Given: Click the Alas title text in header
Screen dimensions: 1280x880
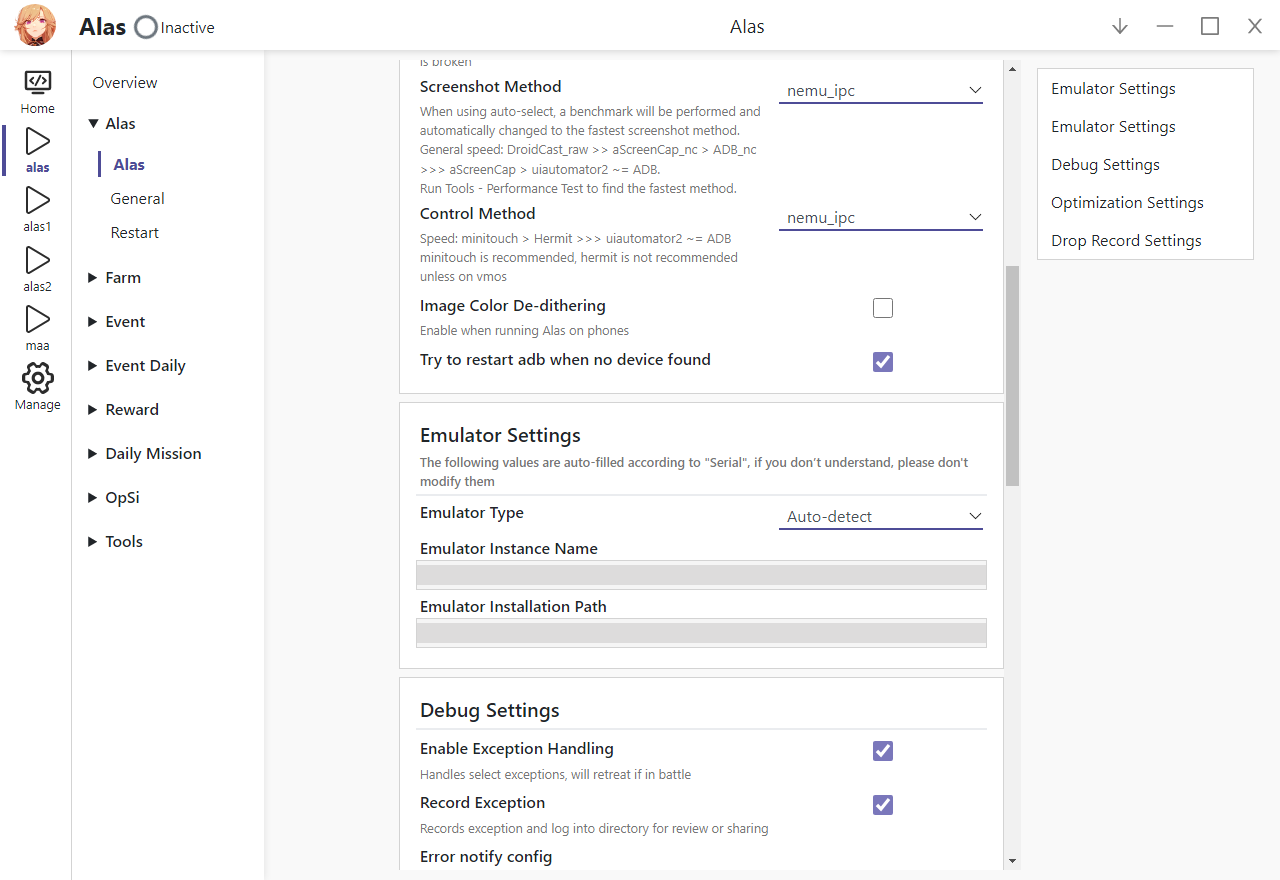Looking at the screenshot, I should click(747, 27).
